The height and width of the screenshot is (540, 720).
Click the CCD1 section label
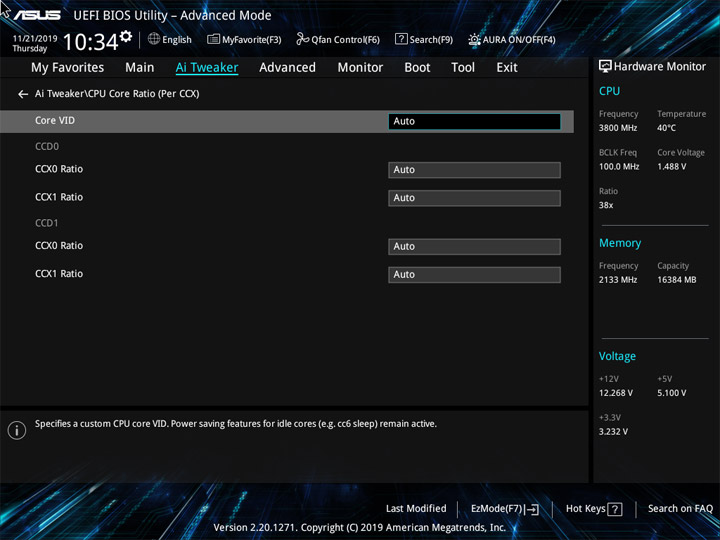[47, 223]
